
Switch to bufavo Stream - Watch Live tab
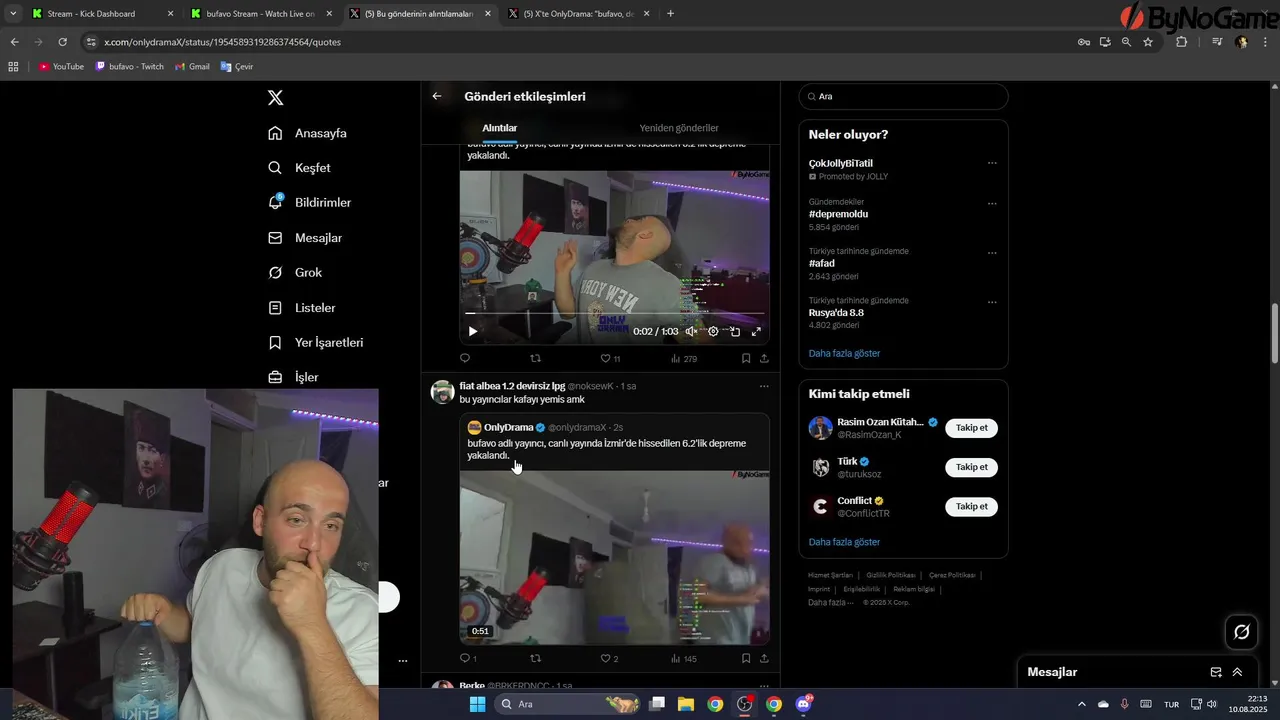[x=260, y=14]
